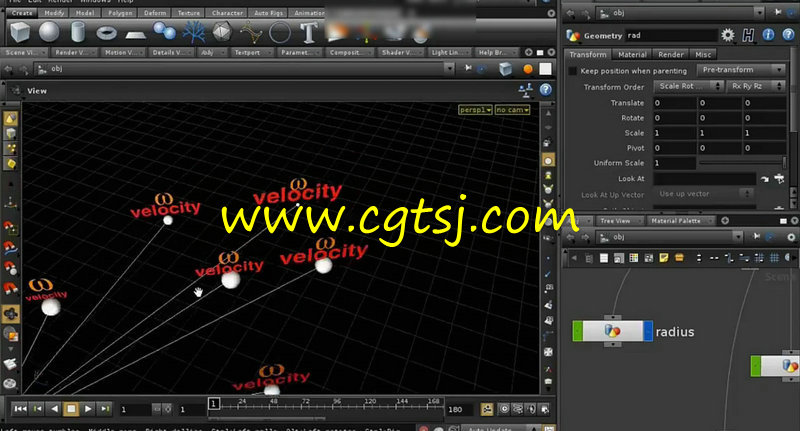Click the magnet tool in left toolbar

click(10, 289)
